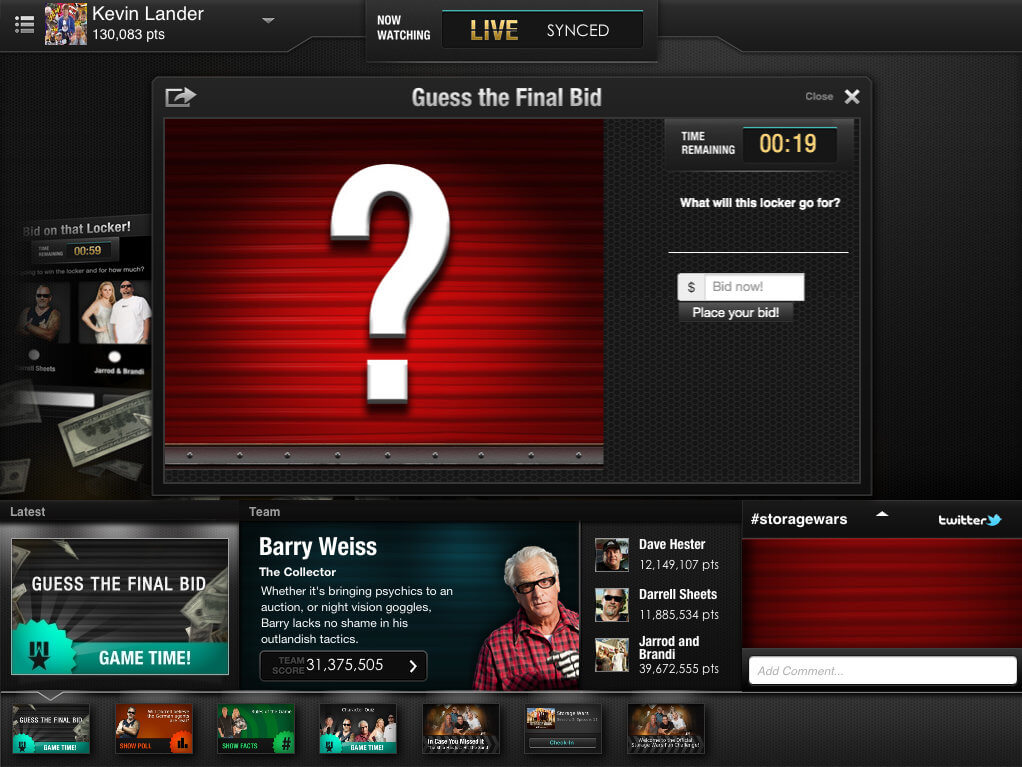Select the Darrell Sheets radio button
Screen dimensions: 1022x767
pos(34,355)
